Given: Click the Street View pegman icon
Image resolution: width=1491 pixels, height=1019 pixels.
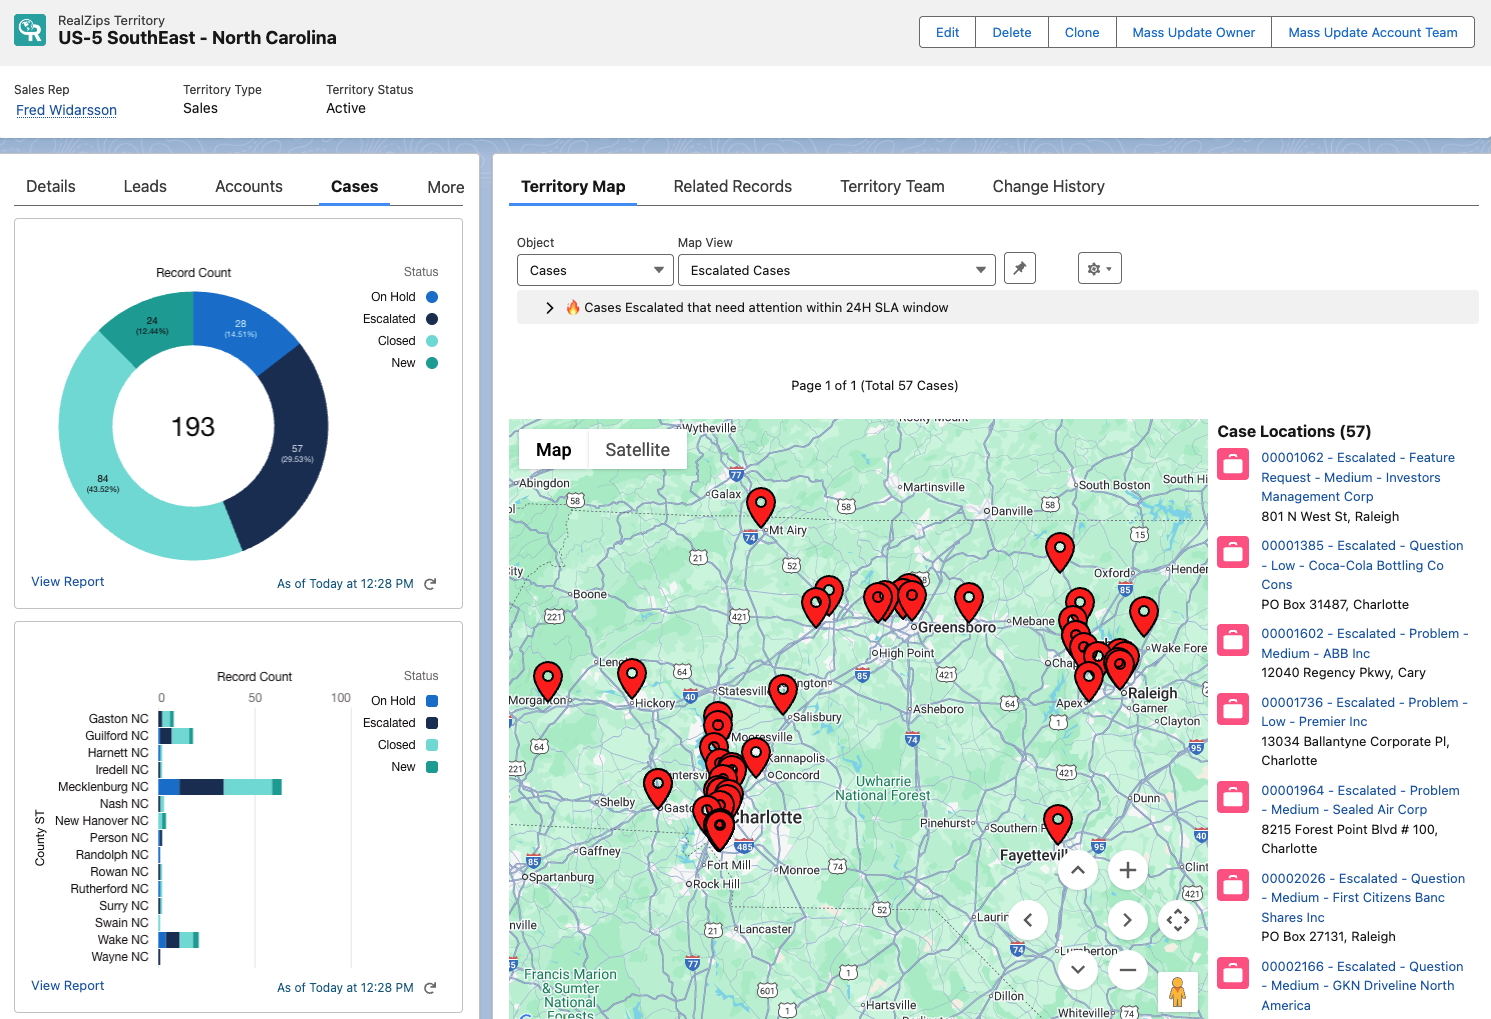Looking at the screenshot, I should [x=1177, y=992].
